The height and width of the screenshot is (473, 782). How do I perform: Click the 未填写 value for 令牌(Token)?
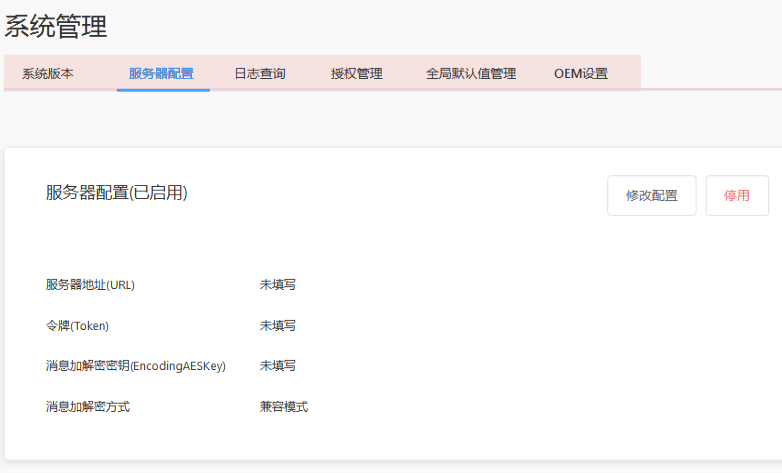[277, 326]
